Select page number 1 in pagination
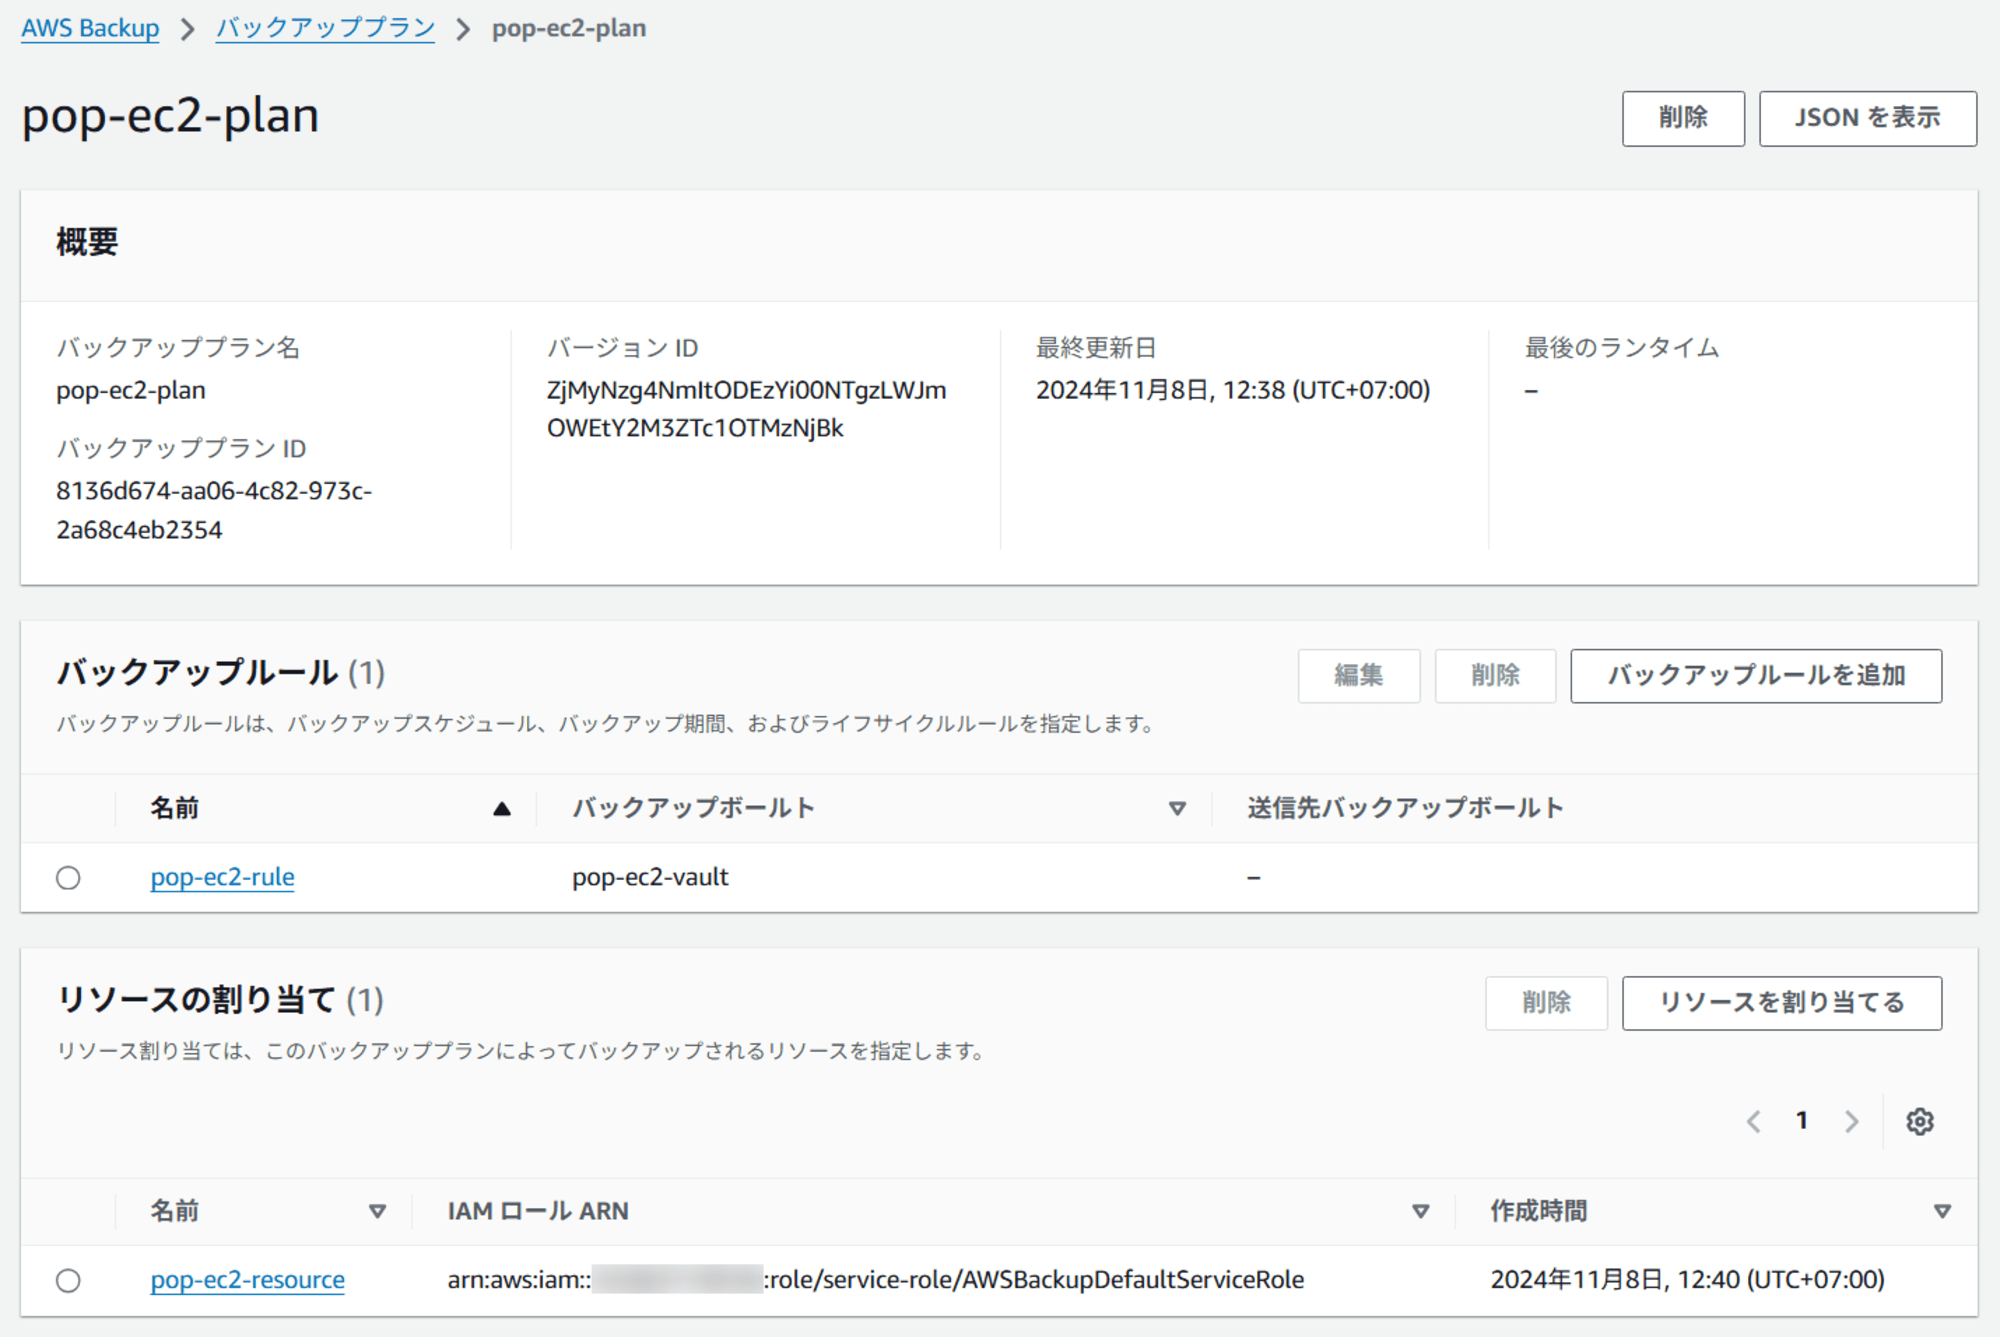This screenshot has height=1337, width=2000. click(x=1801, y=1121)
